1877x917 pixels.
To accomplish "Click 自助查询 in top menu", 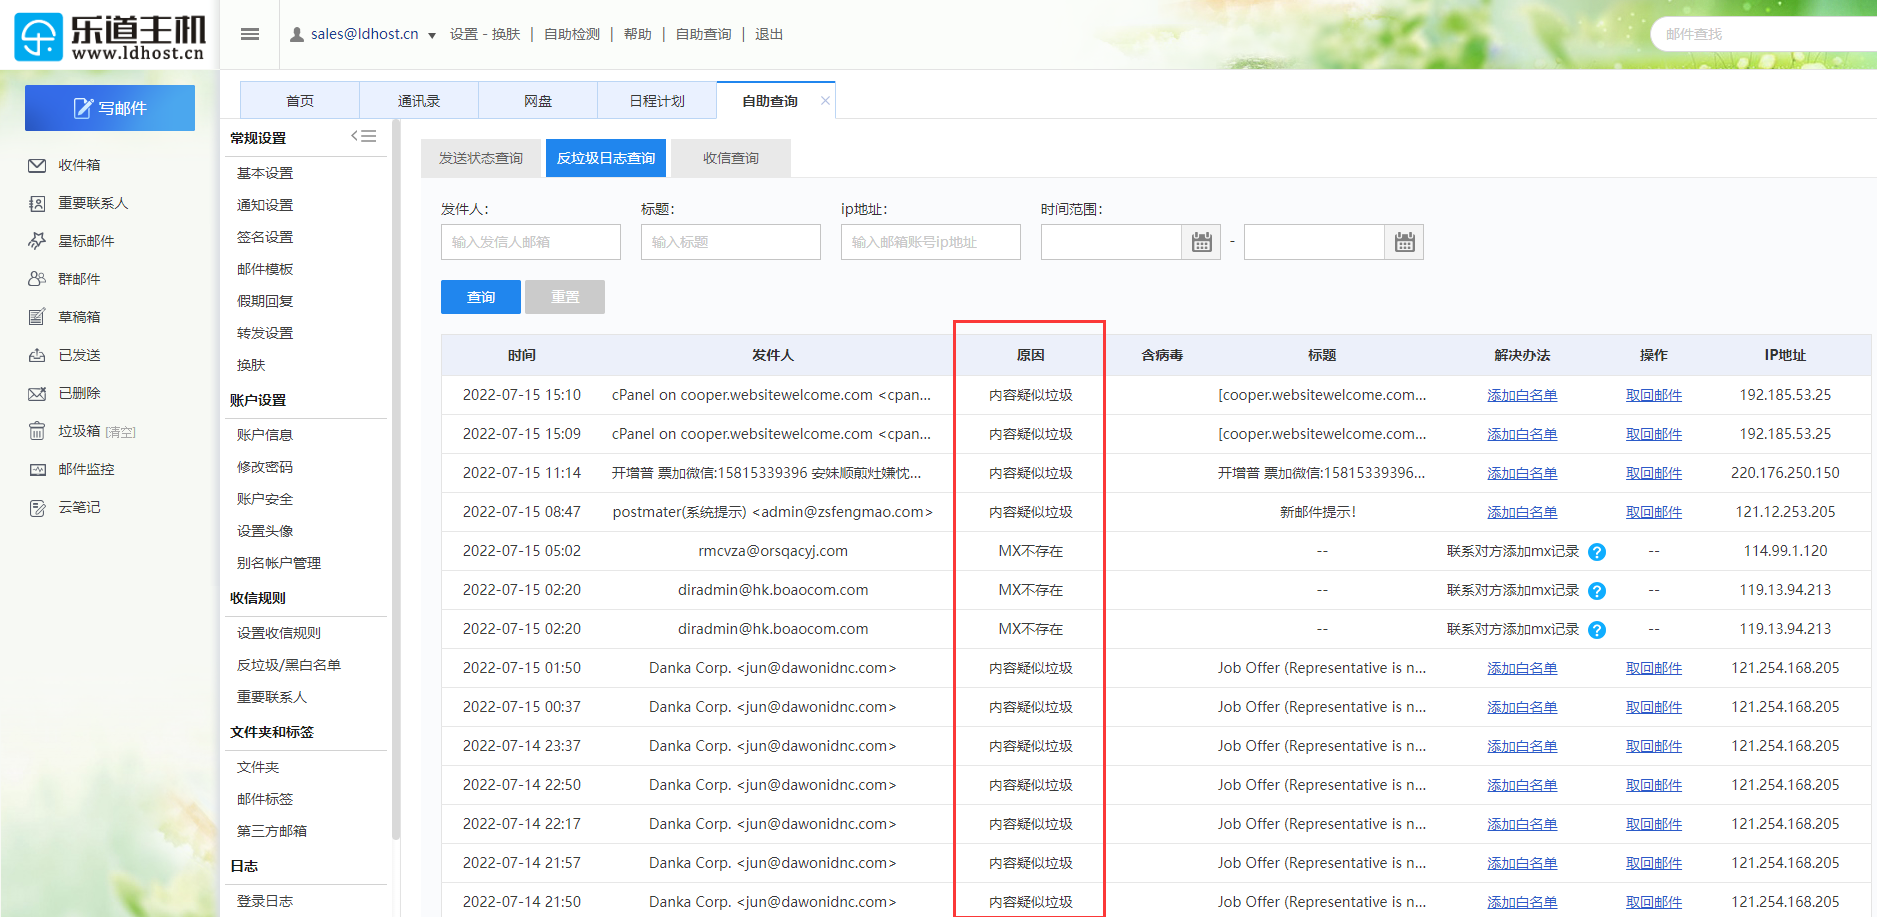I will click(x=704, y=34).
